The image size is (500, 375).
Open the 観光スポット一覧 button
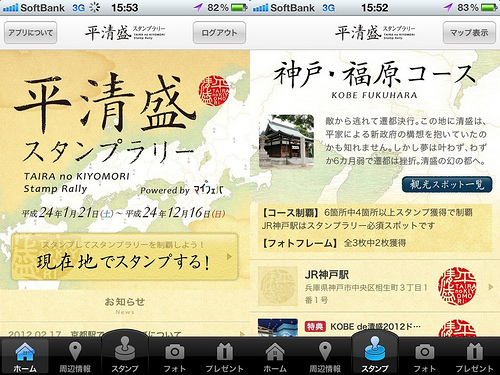(x=447, y=184)
